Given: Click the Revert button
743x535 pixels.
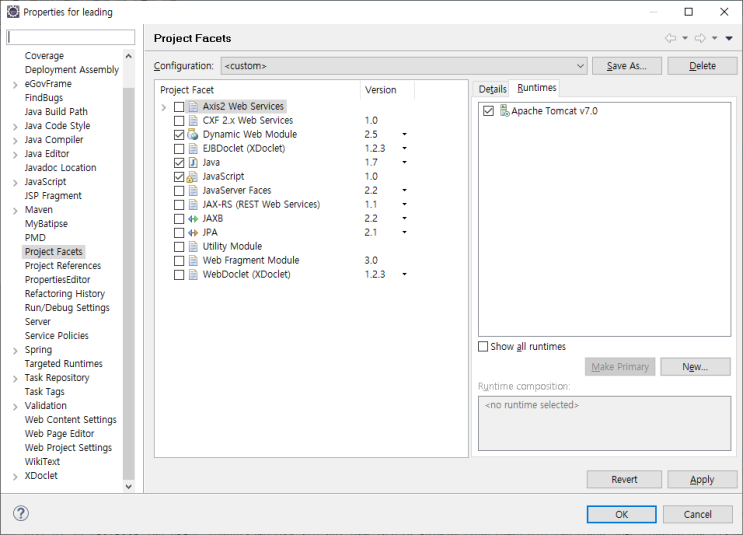Looking at the screenshot, I should [624, 480].
